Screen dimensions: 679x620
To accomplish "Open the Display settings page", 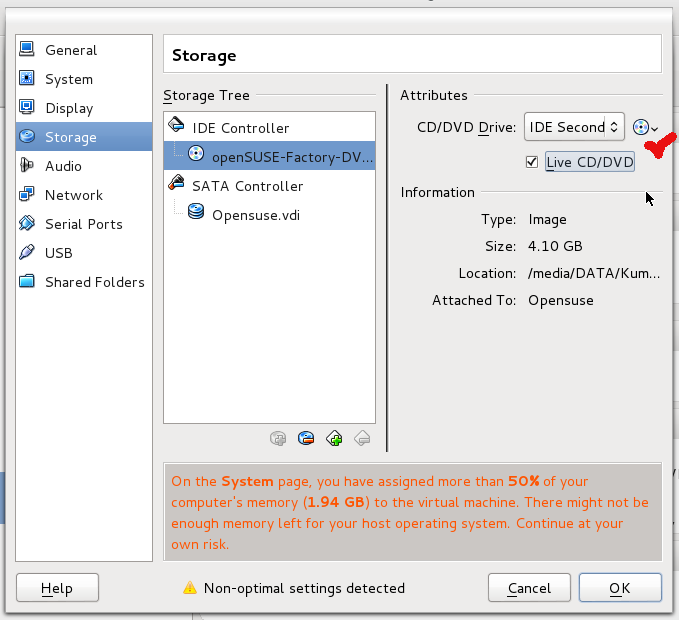I will pyautogui.click(x=84, y=108).
